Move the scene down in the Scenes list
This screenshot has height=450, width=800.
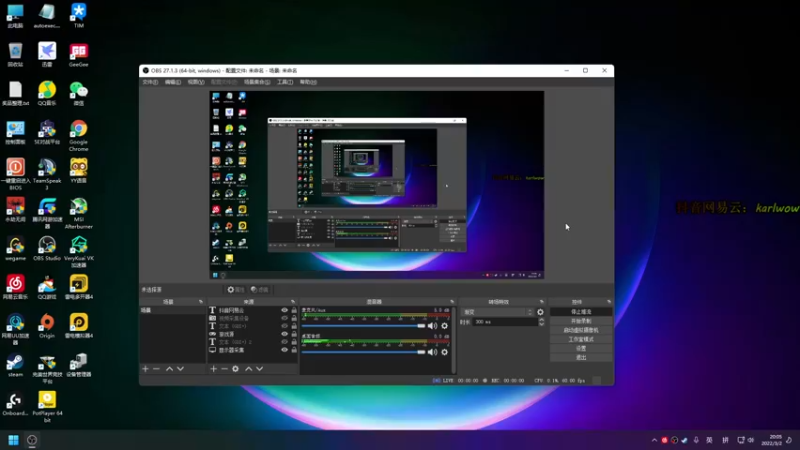[181, 368]
